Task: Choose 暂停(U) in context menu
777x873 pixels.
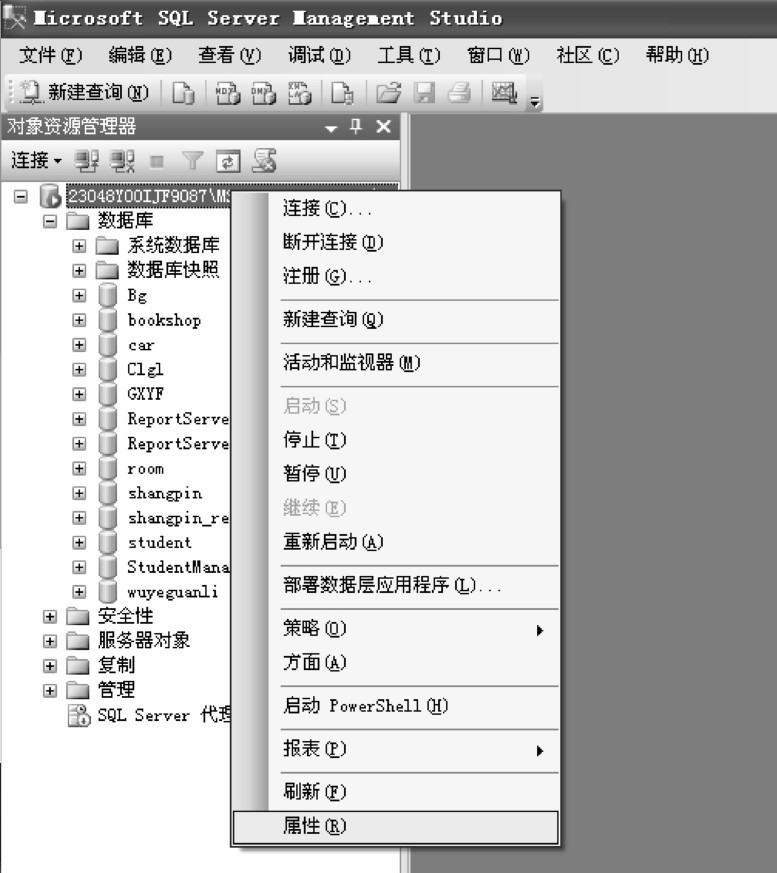Action: [x=396, y=474]
